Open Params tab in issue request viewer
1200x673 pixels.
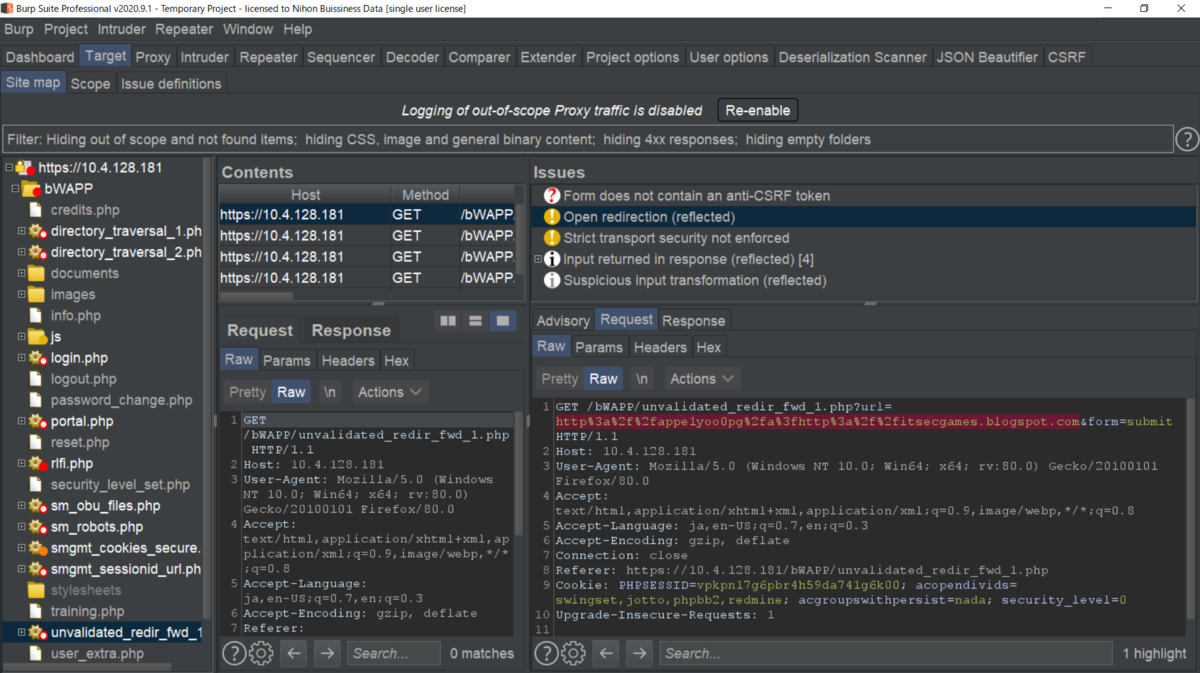[599, 347]
